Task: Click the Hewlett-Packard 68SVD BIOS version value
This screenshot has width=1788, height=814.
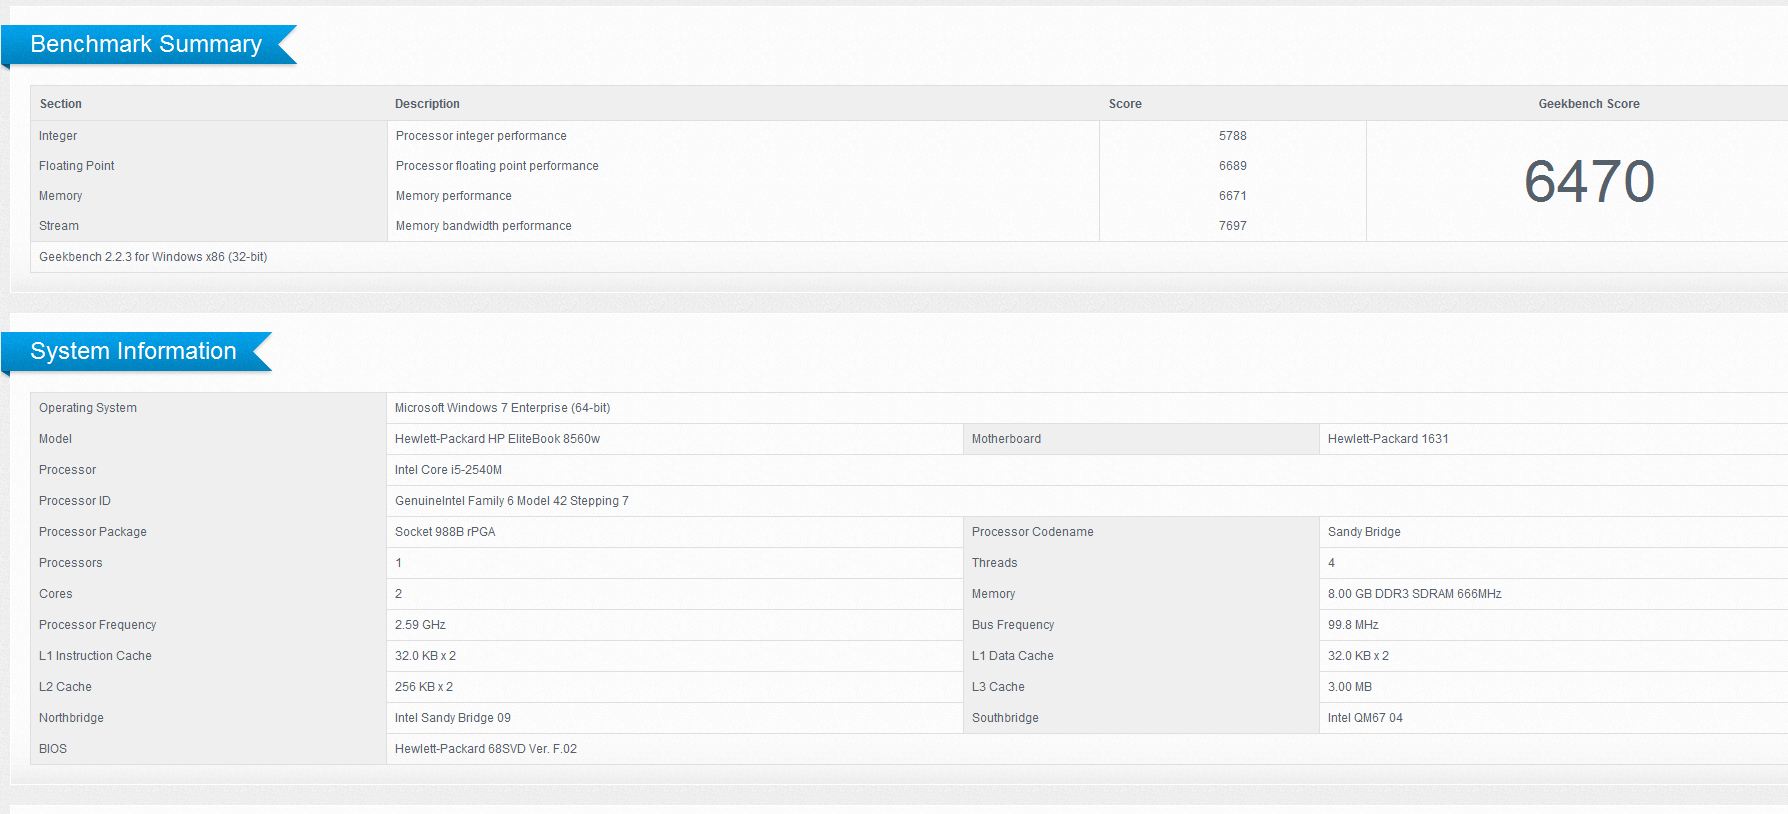Action: 485,749
